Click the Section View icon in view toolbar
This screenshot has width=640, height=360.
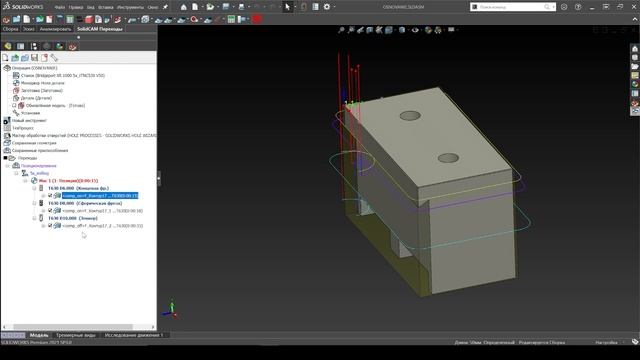pos(370,30)
